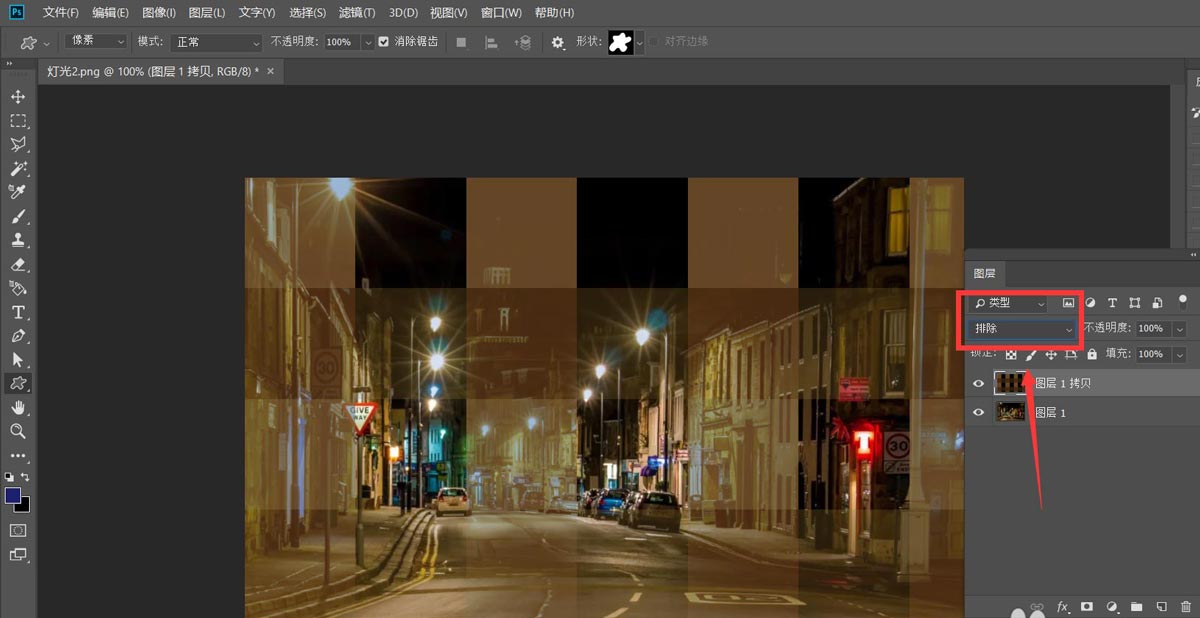Image resolution: width=1200 pixels, height=618 pixels.
Task: Click the black background color swatch
Action: coord(24,506)
